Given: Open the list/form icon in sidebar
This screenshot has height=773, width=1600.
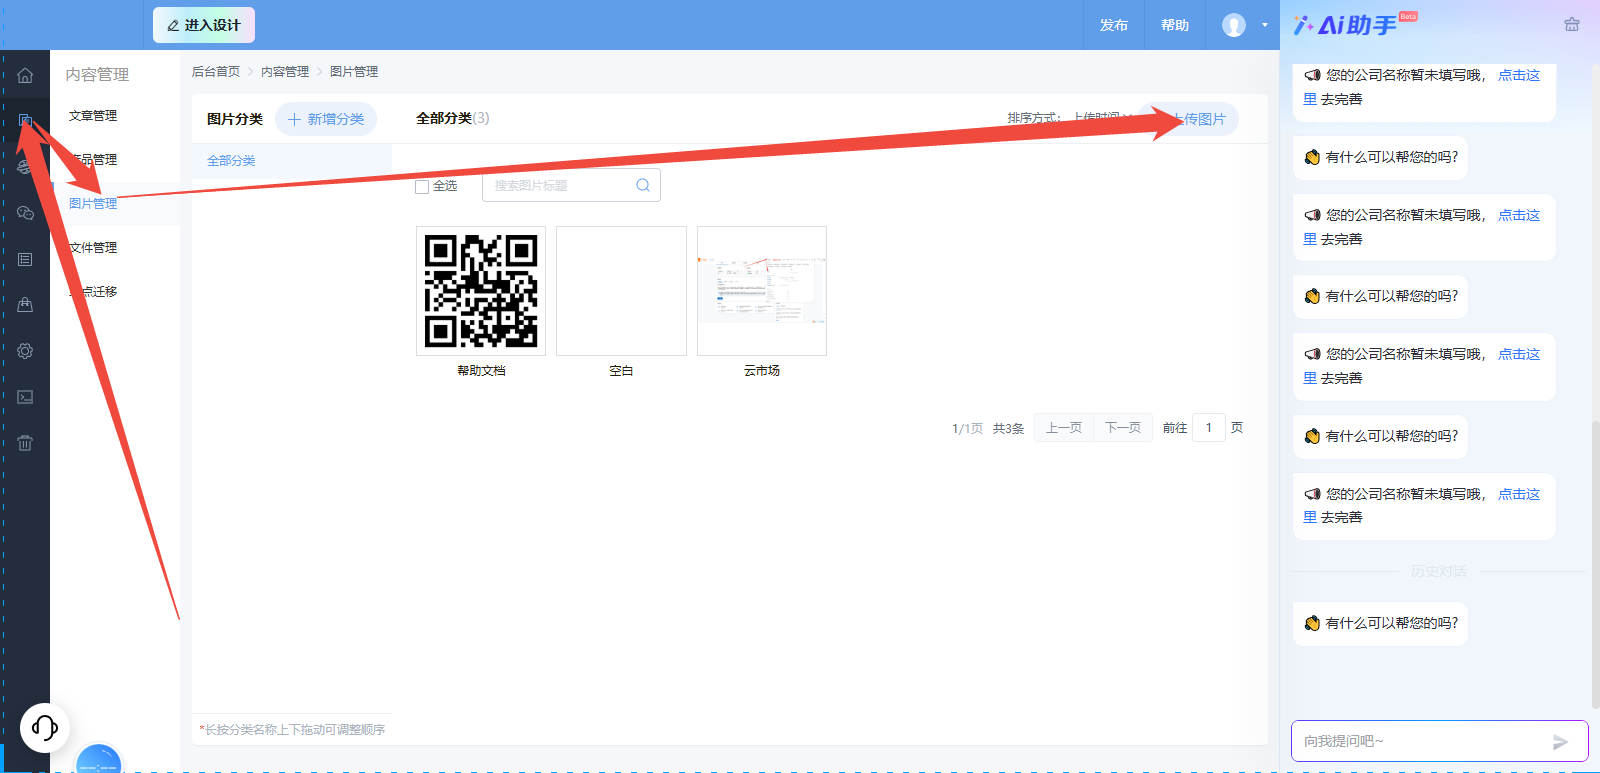Looking at the screenshot, I should pyautogui.click(x=25, y=259).
